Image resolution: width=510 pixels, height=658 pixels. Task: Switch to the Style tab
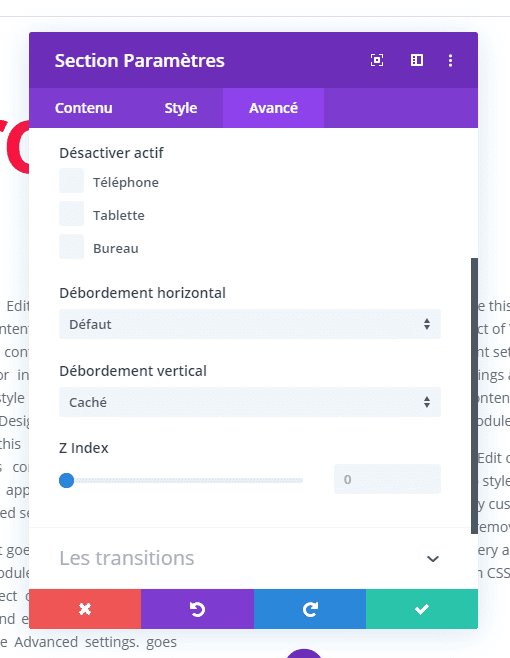tap(180, 108)
